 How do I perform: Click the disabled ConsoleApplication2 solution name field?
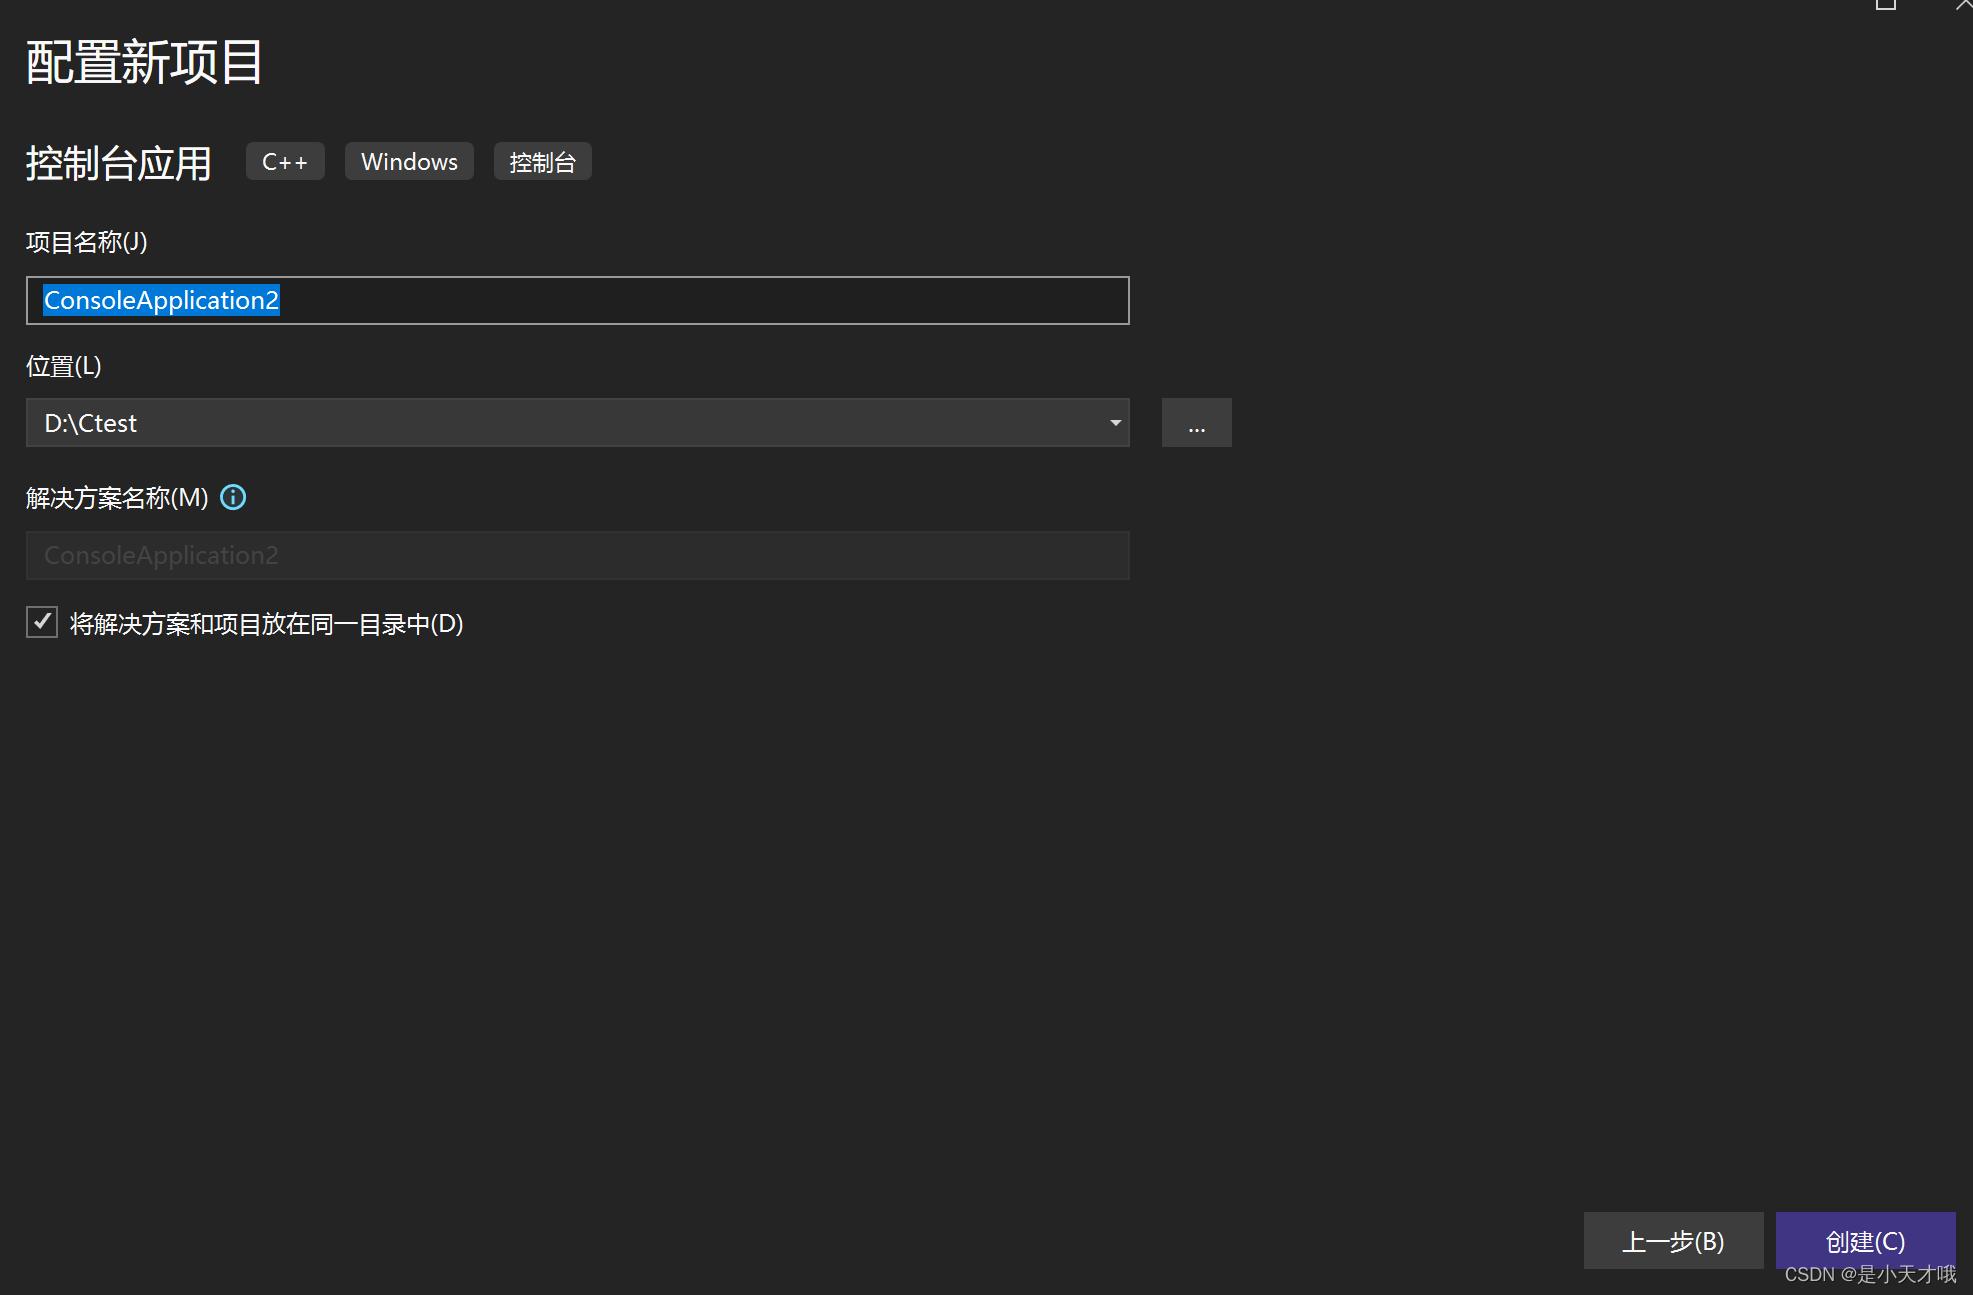pyautogui.click(x=576, y=555)
